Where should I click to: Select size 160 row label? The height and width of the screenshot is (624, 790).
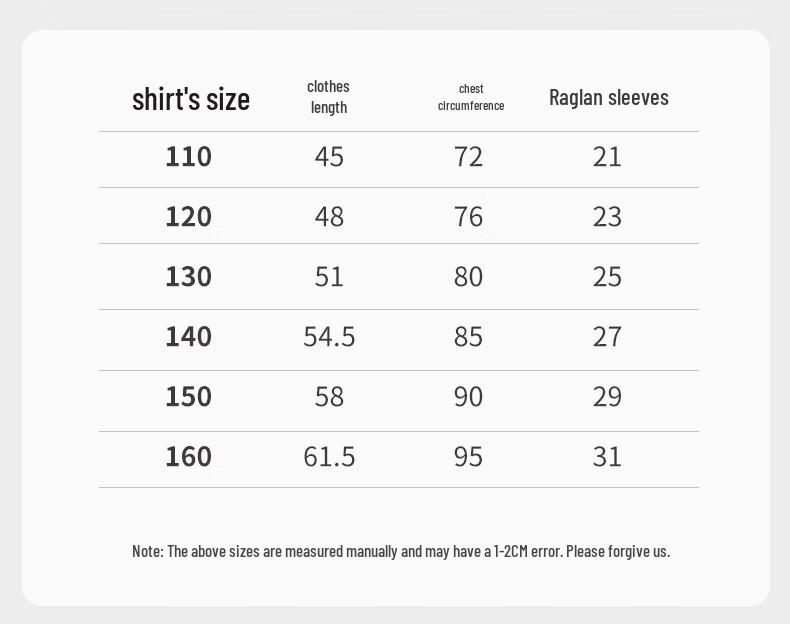tap(188, 456)
